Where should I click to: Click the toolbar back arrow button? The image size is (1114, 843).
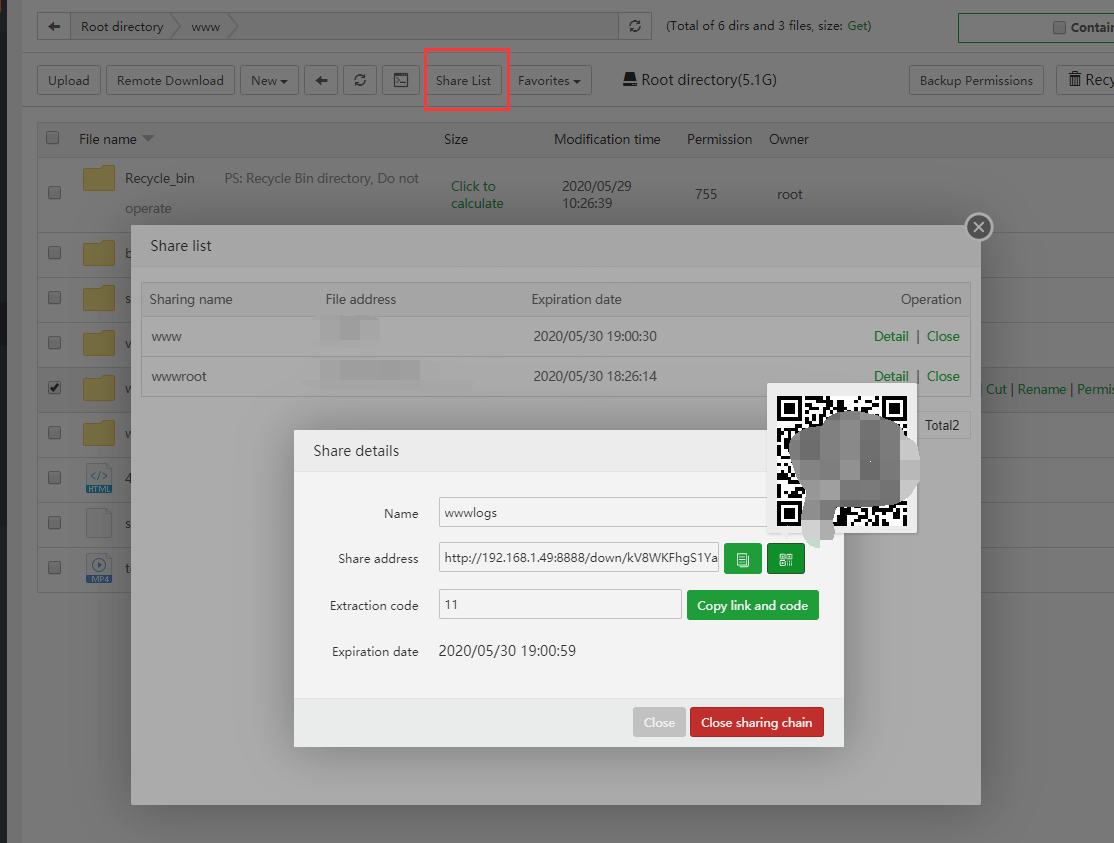[x=321, y=81]
